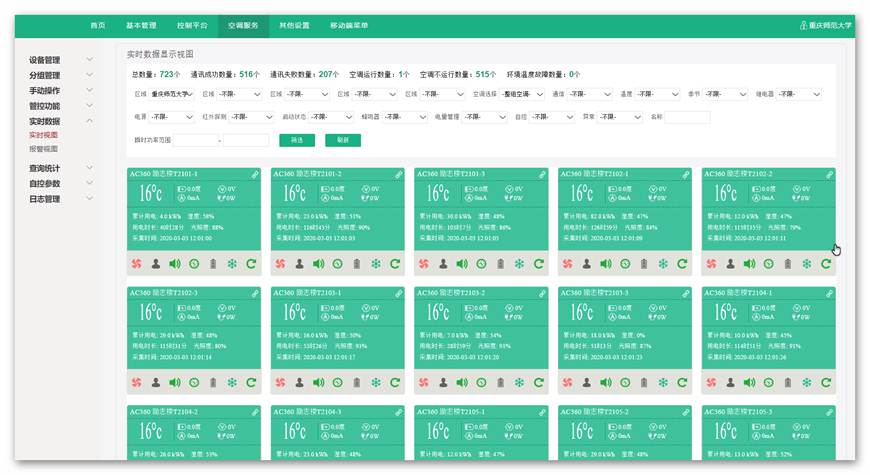Image resolution: width=870 pixels, height=475 pixels.
Task: Click the user account icon at top right
Action: [x=803, y=26]
